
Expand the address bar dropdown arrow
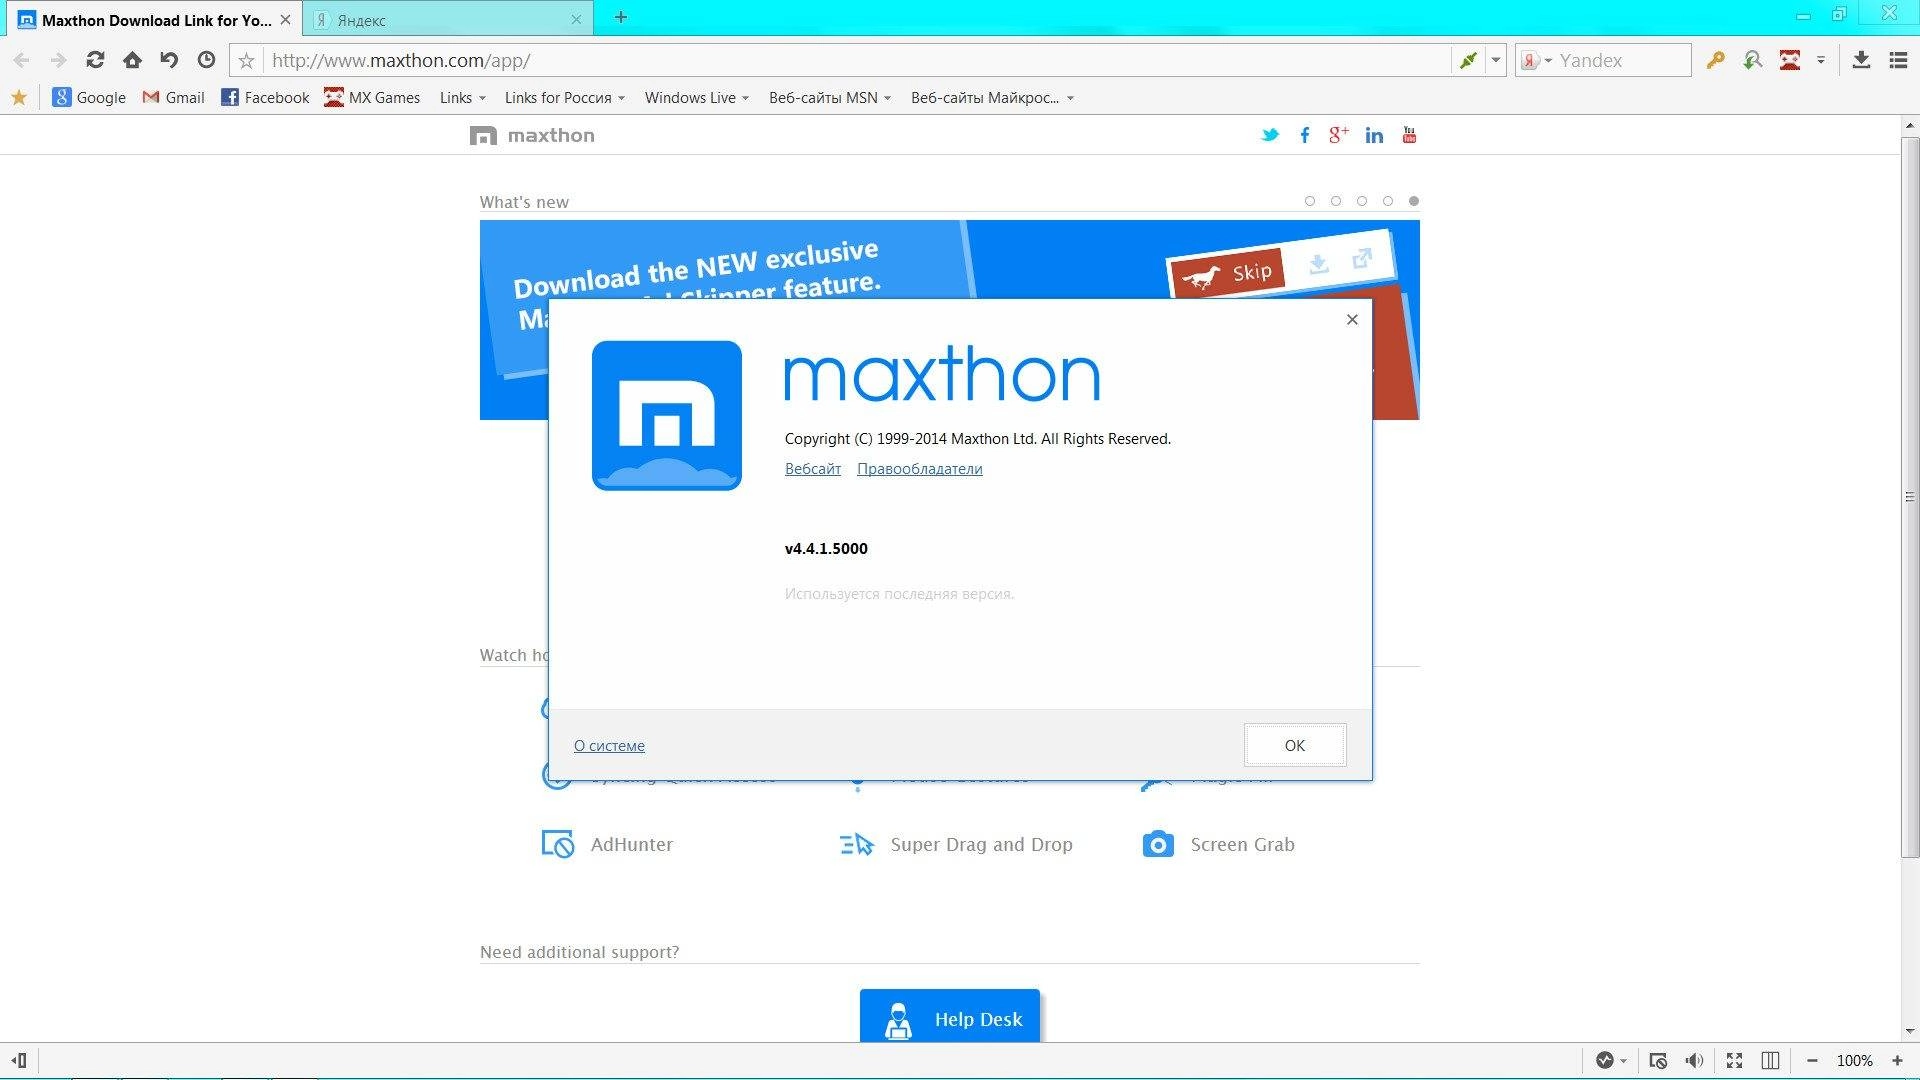(x=1496, y=60)
